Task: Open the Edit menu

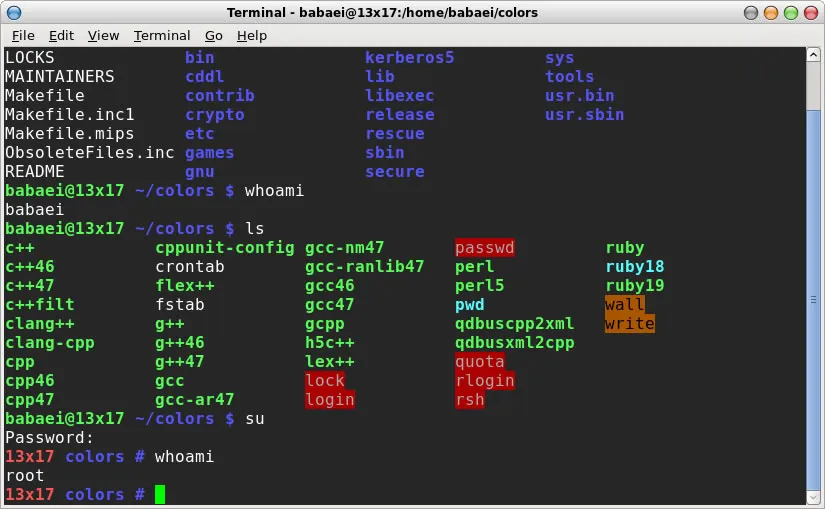Action: click(x=61, y=35)
